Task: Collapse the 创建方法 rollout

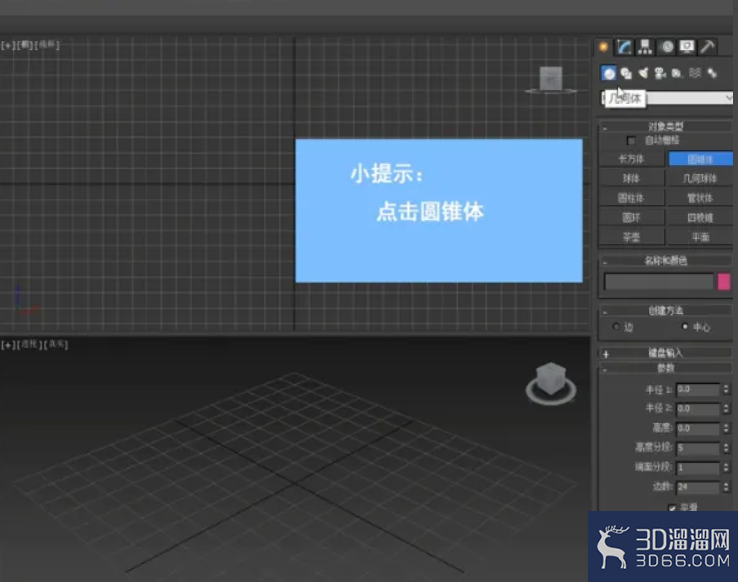Action: coord(665,310)
